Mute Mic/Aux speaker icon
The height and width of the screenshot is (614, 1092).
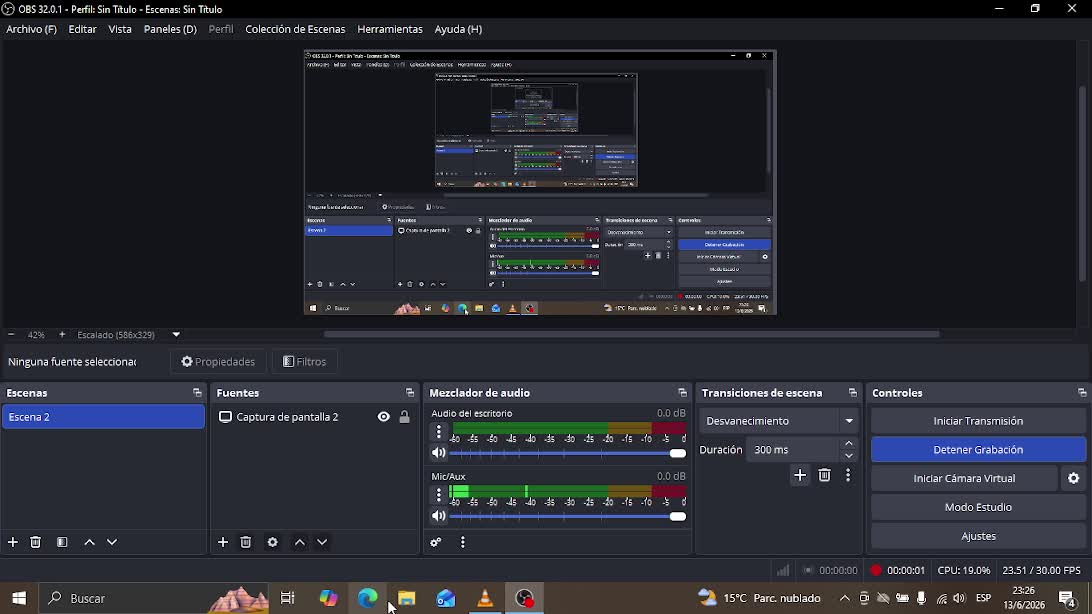pyautogui.click(x=439, y=516)
